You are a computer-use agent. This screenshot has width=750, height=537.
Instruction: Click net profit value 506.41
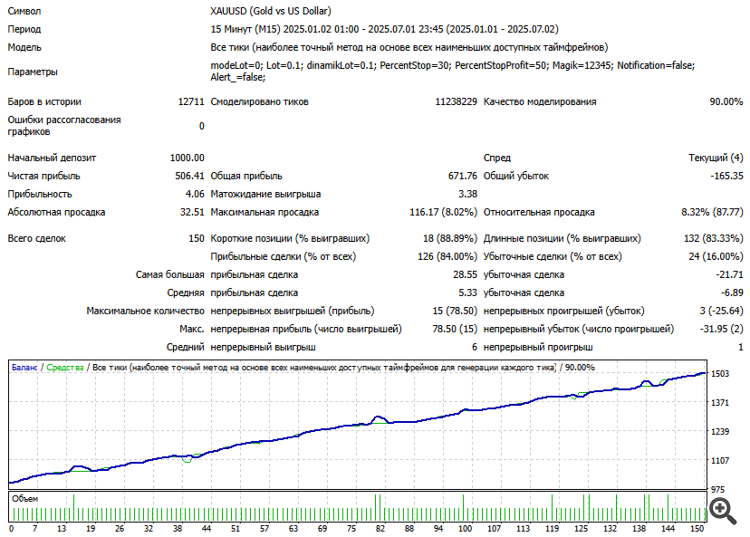(189, 176)
